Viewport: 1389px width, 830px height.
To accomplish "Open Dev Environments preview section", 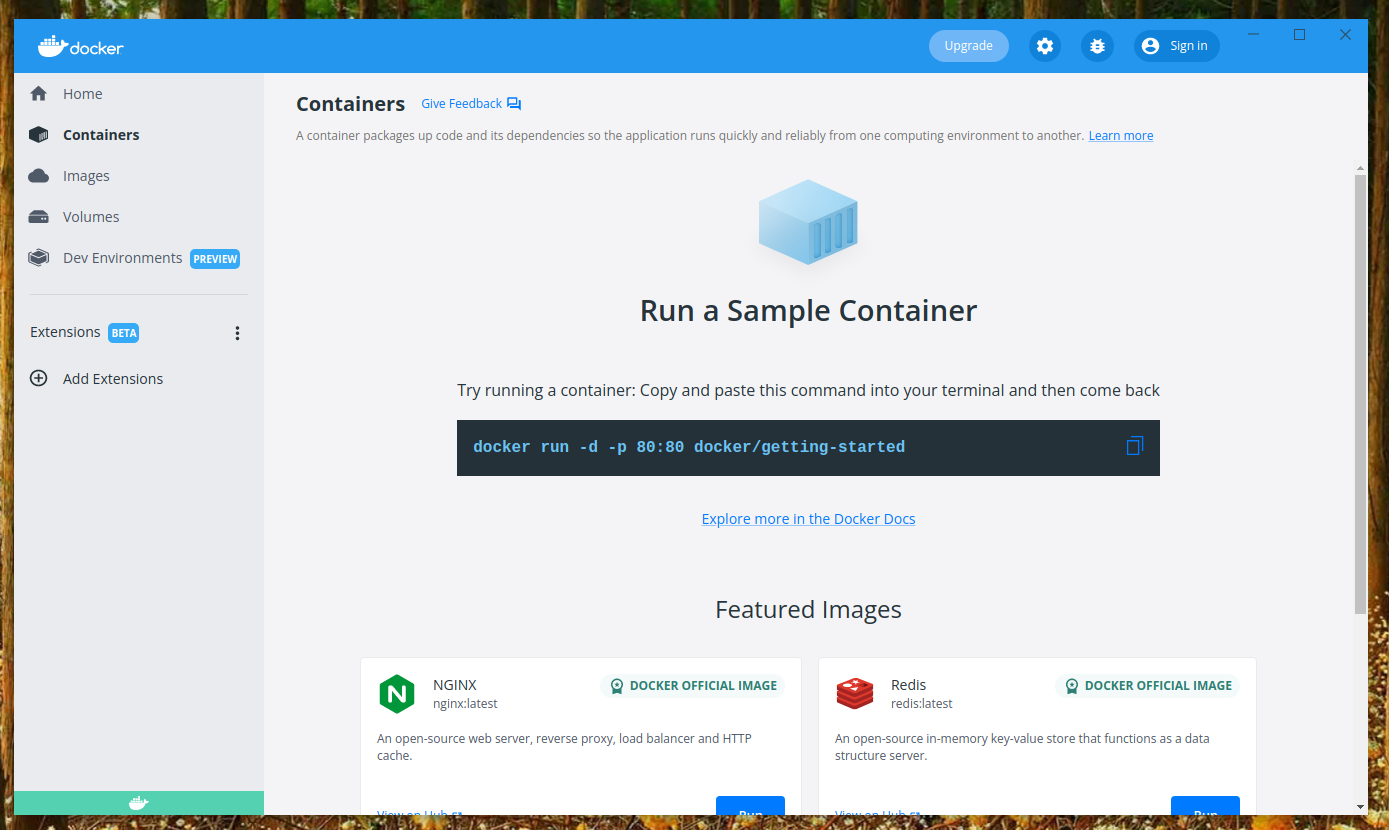I will point(122,258).
